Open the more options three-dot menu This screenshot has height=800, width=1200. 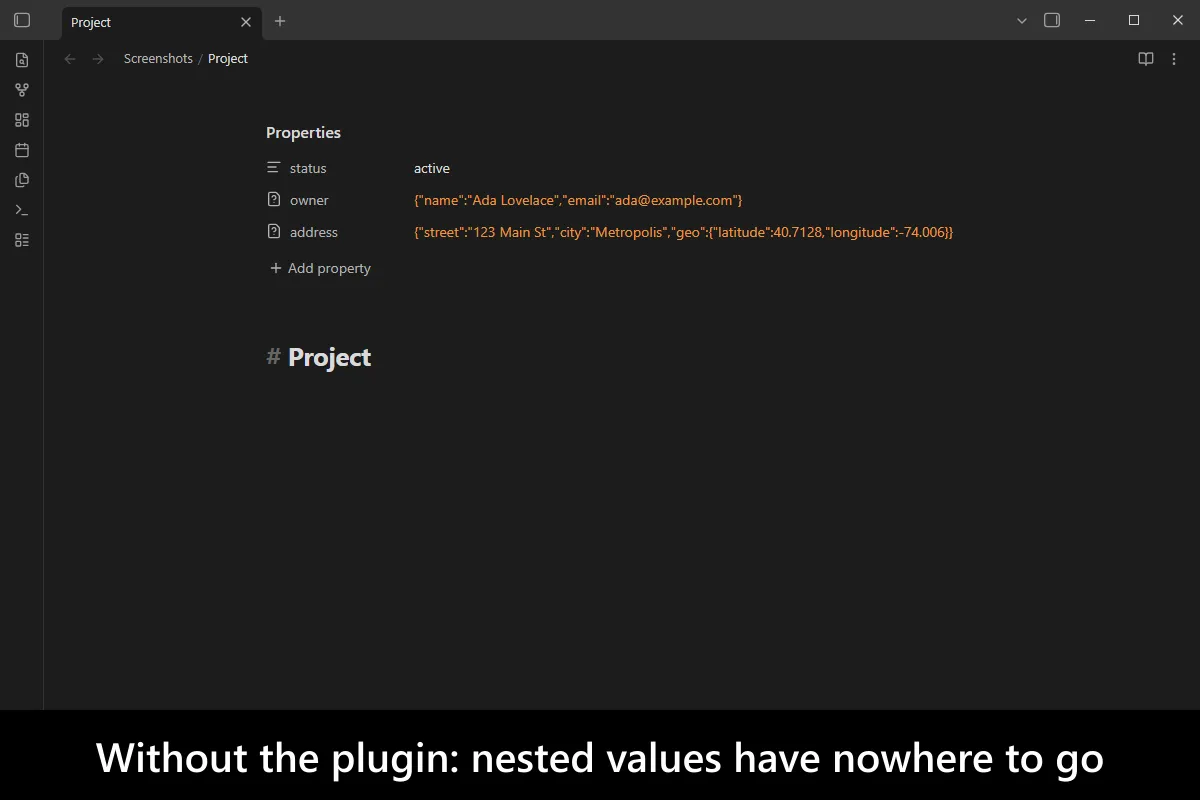[1175, 59]
